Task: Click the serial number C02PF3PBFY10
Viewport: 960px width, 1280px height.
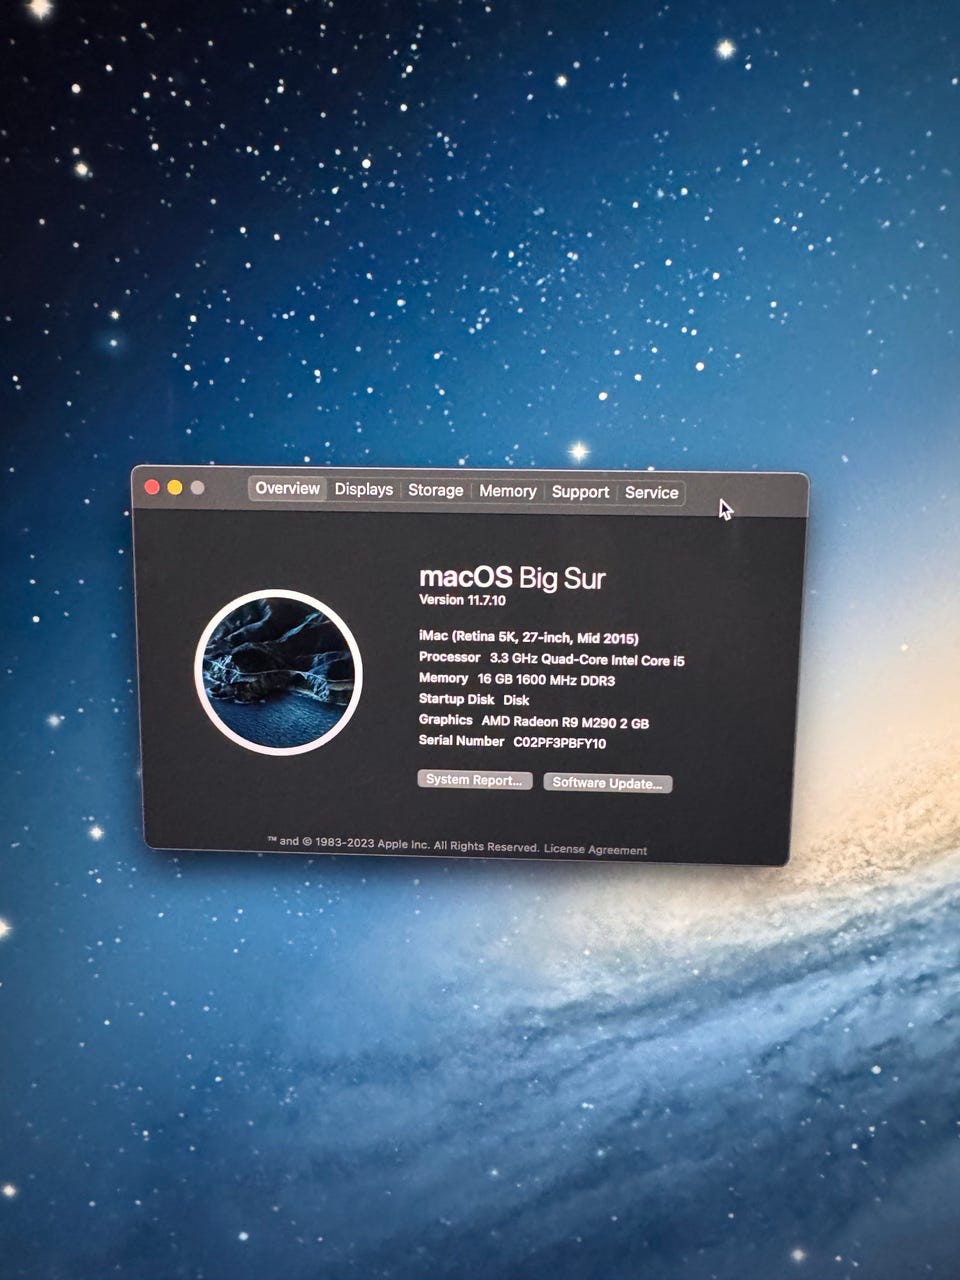Action: [560, 743]
